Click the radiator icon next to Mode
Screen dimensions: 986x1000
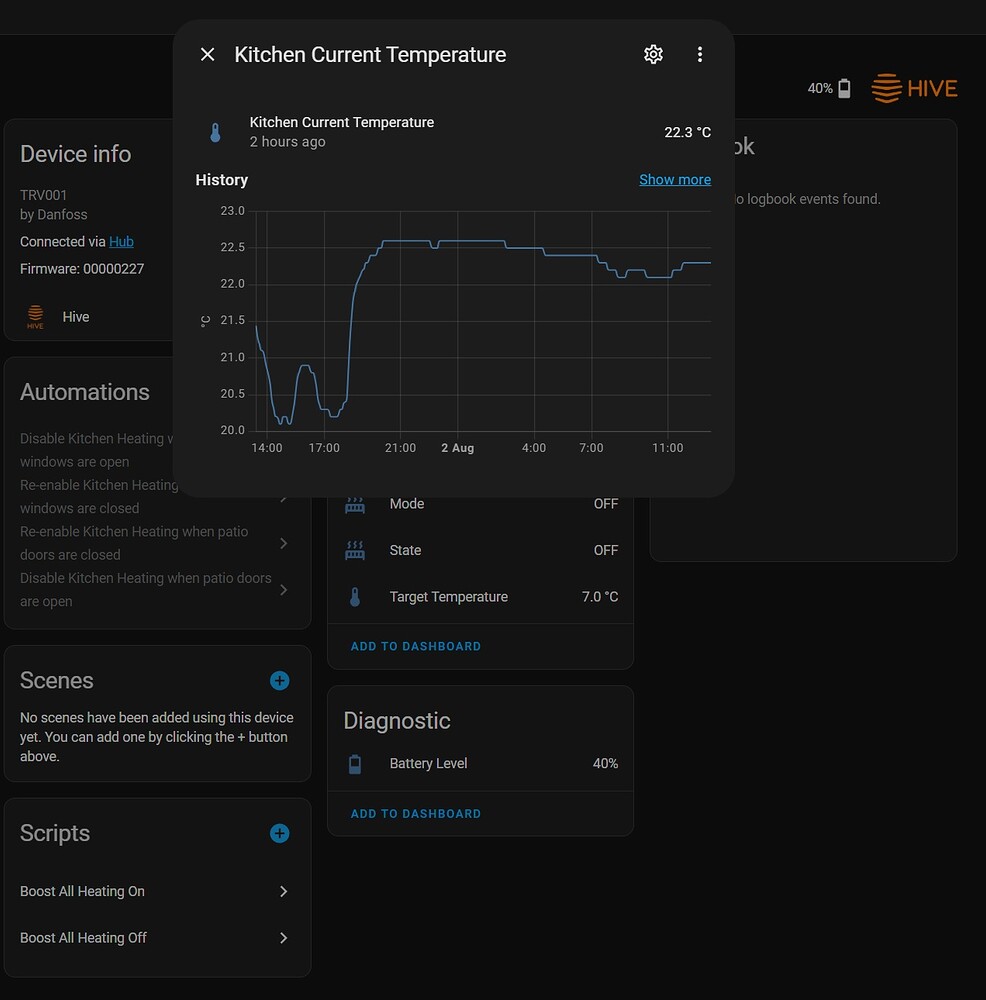click(x=354, y=503)
